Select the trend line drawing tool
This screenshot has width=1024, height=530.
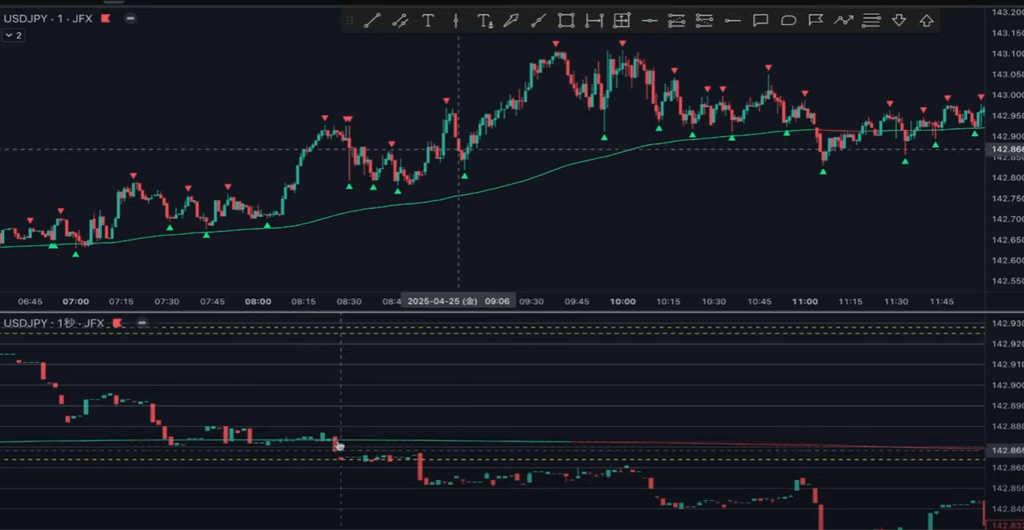[x=373, y=20]
